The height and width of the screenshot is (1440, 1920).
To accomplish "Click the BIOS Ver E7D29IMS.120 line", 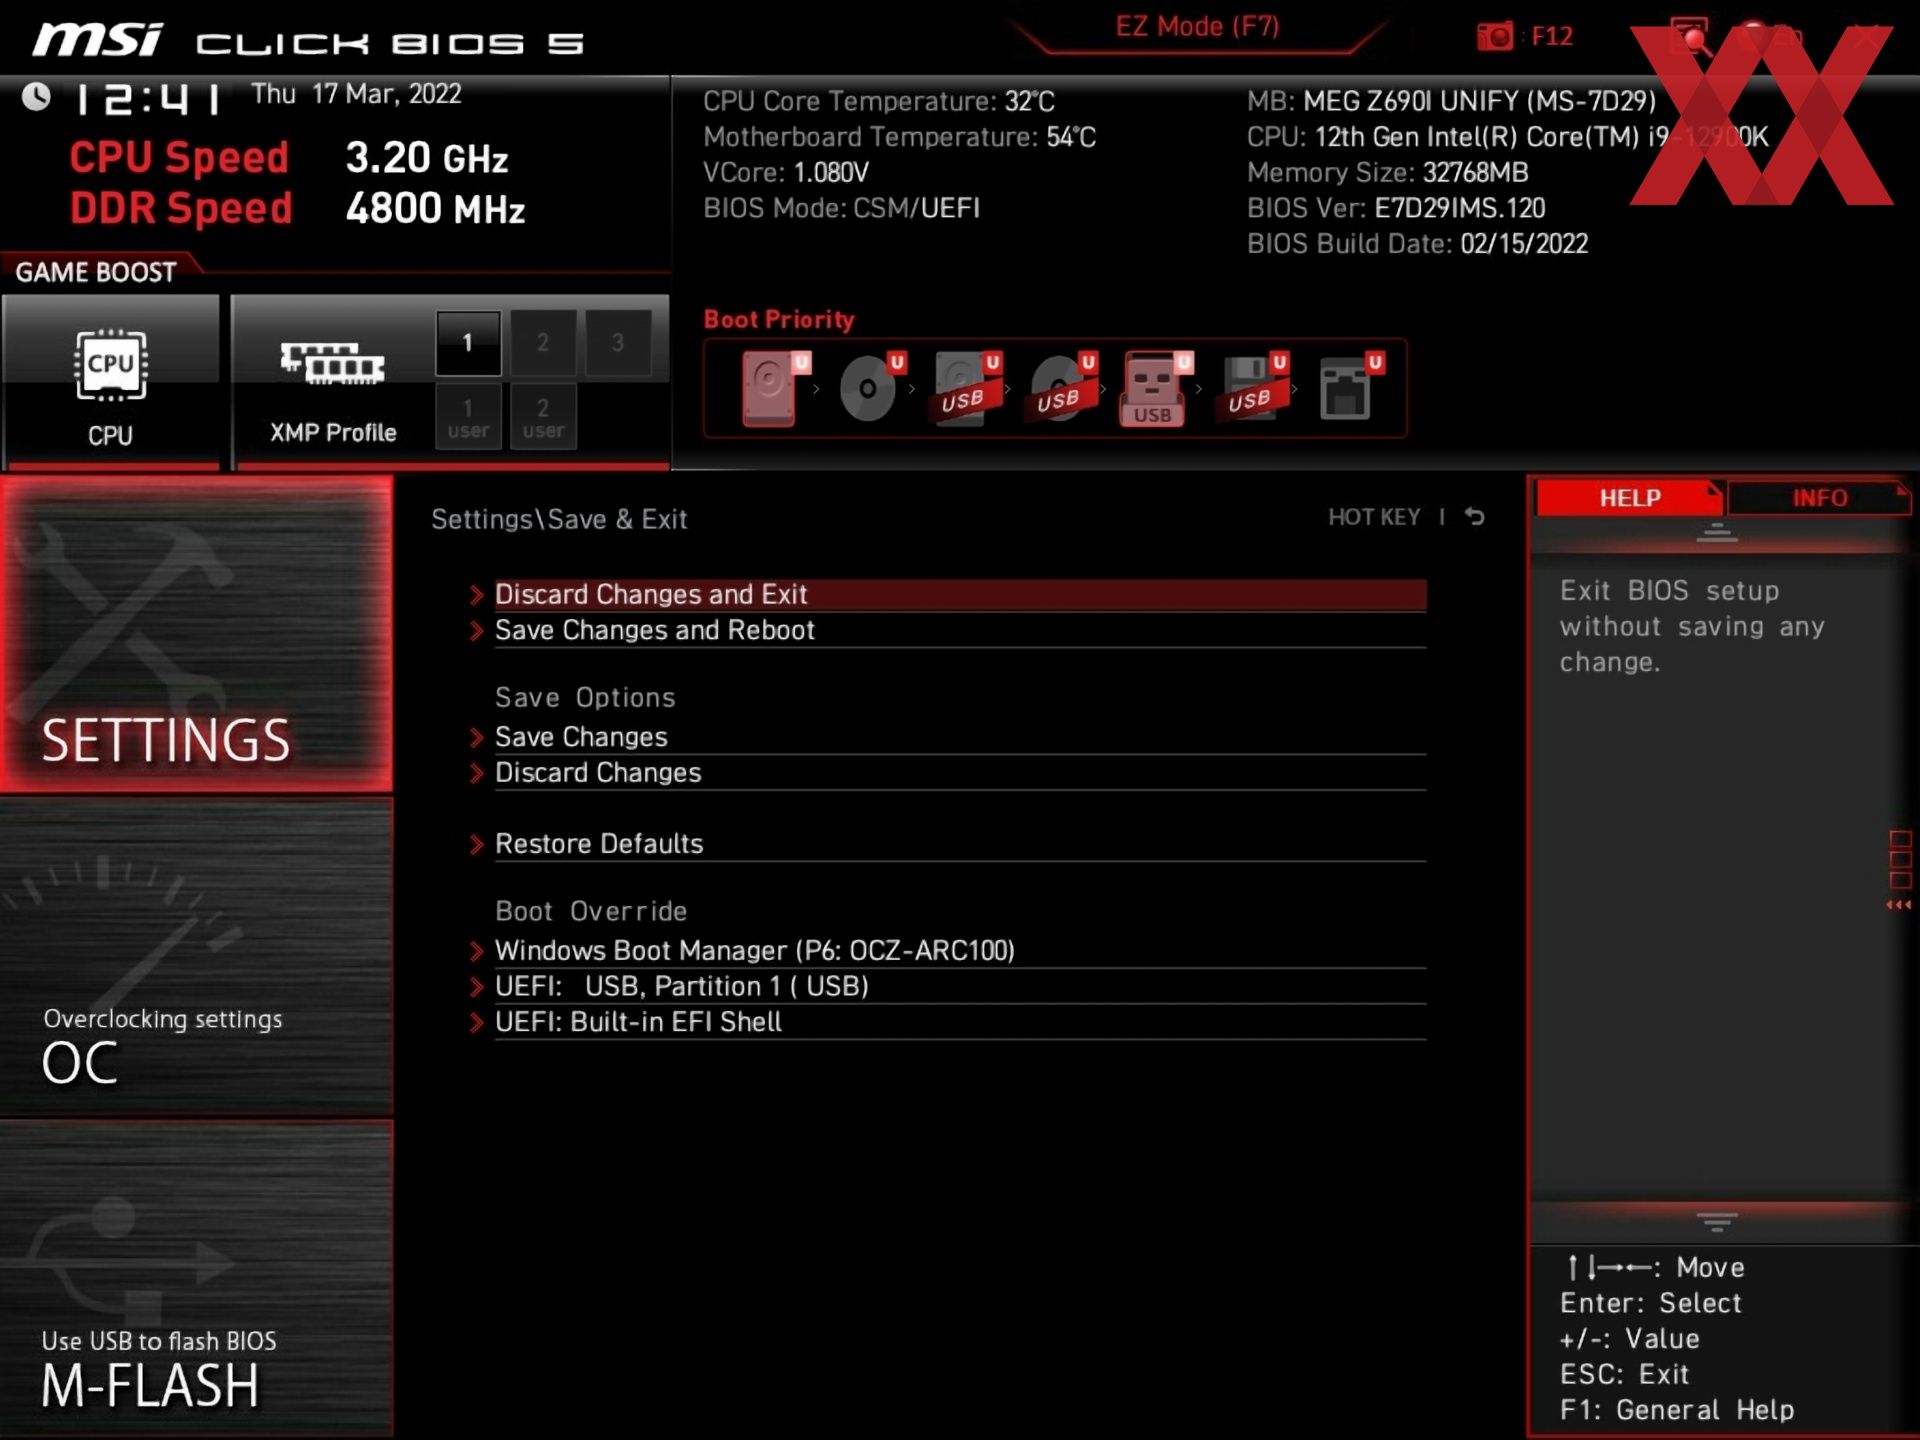I will tap(1396, 208).
